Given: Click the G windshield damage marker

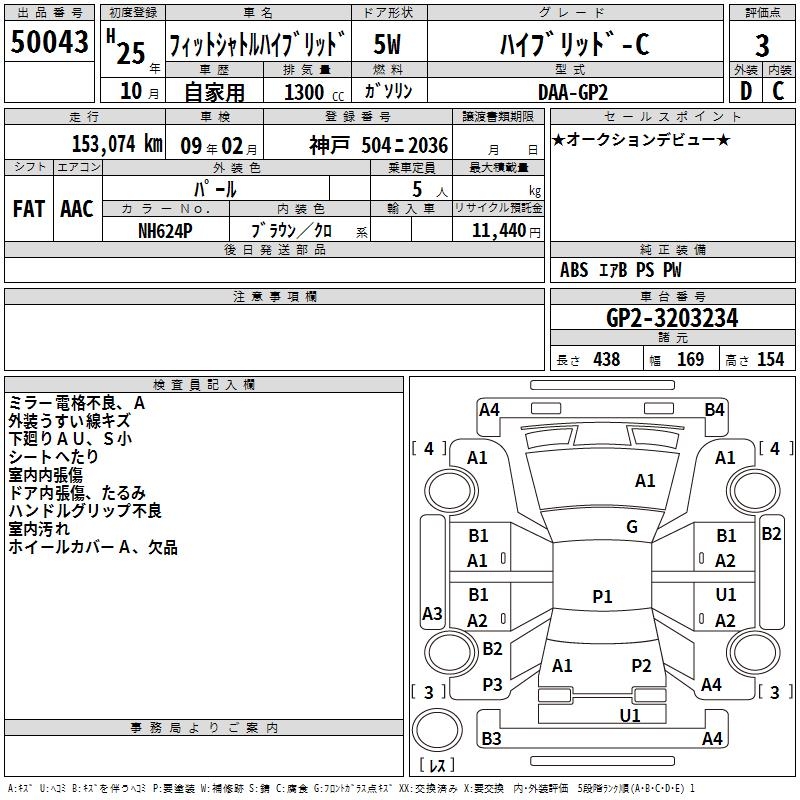Looking at the screenshot, I should [631, 527].
